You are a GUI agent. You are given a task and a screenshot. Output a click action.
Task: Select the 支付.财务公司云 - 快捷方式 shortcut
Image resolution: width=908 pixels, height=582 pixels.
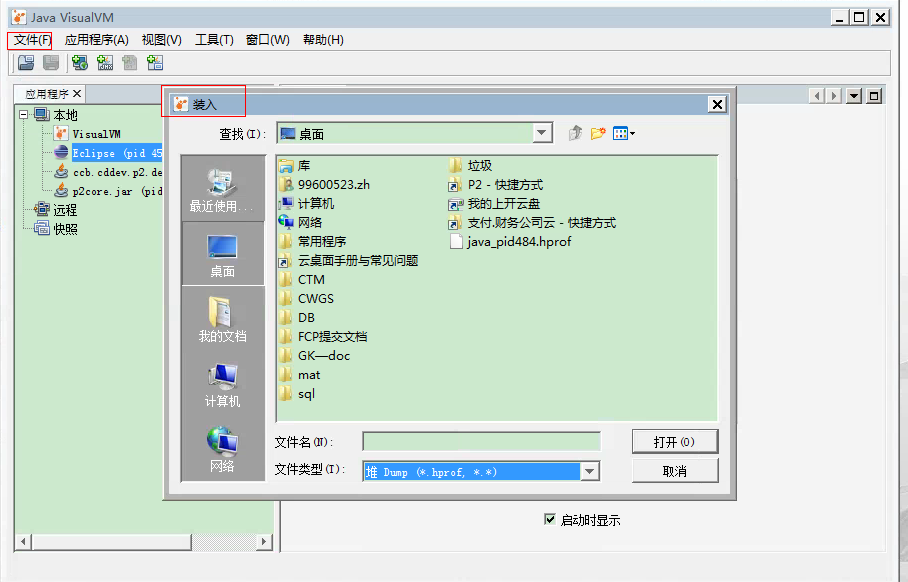(x=533, y=222)
